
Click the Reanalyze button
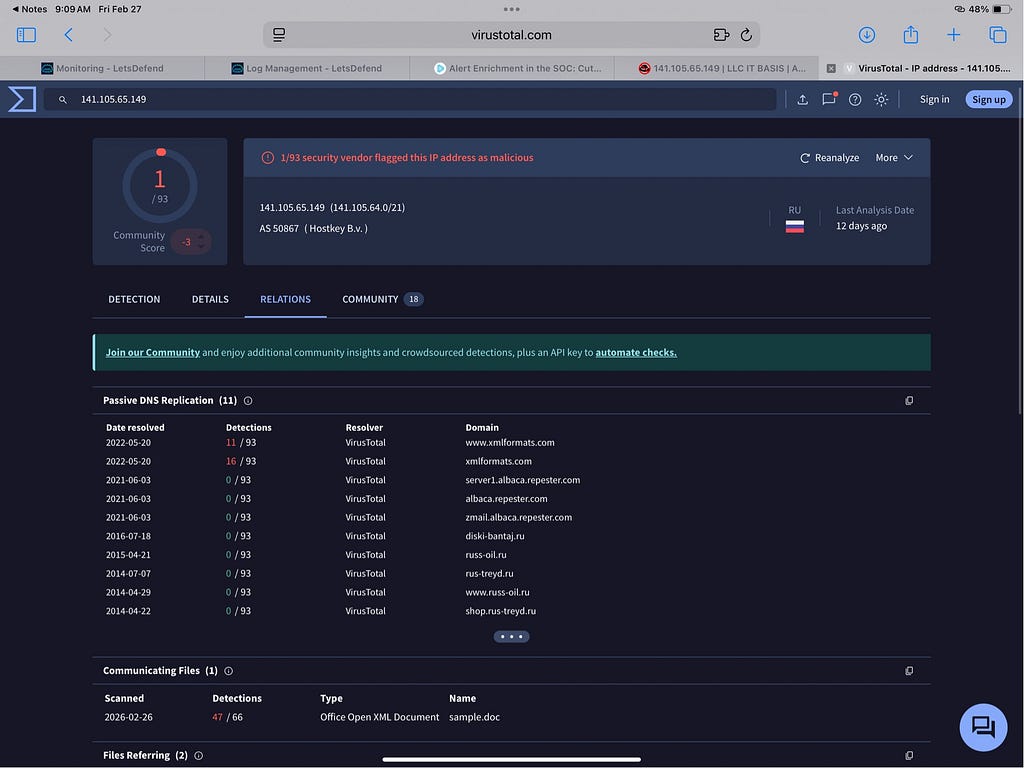point(829,158)
